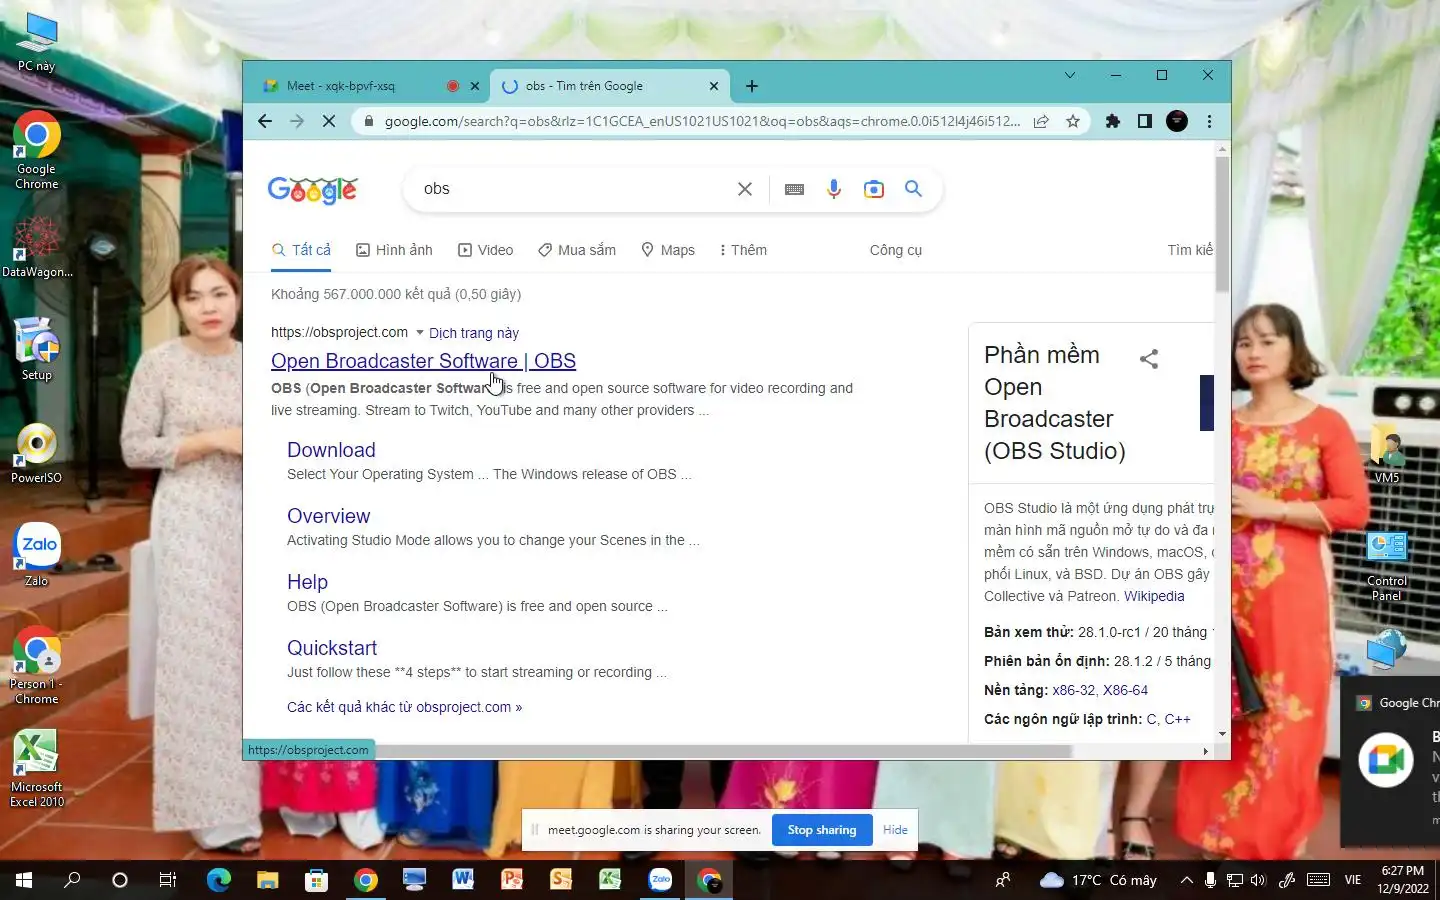Open Word from taskbar
The width and height of the screenshot is (1440, 900).
[463, 880]
